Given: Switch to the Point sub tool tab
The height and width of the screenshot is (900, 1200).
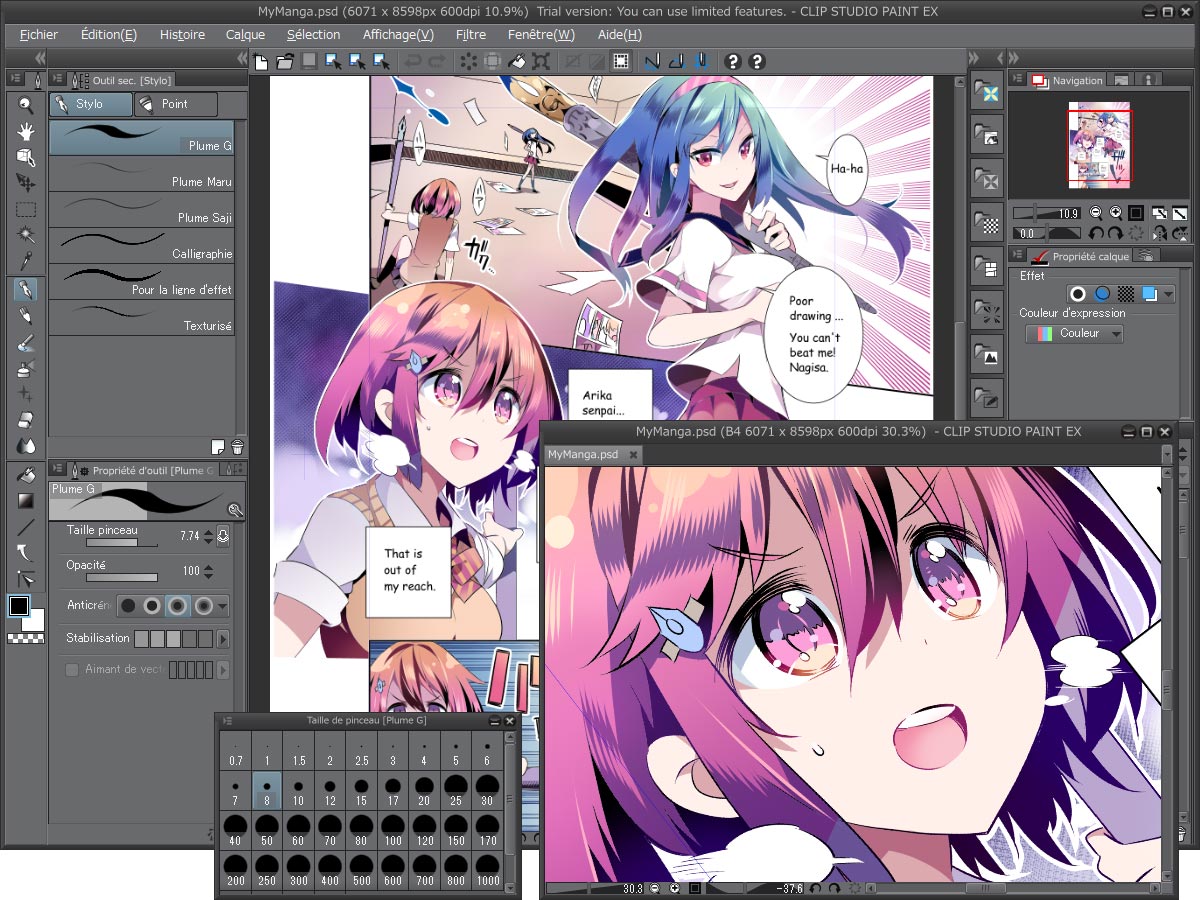Looking at the screenshot, I should 176,104.
